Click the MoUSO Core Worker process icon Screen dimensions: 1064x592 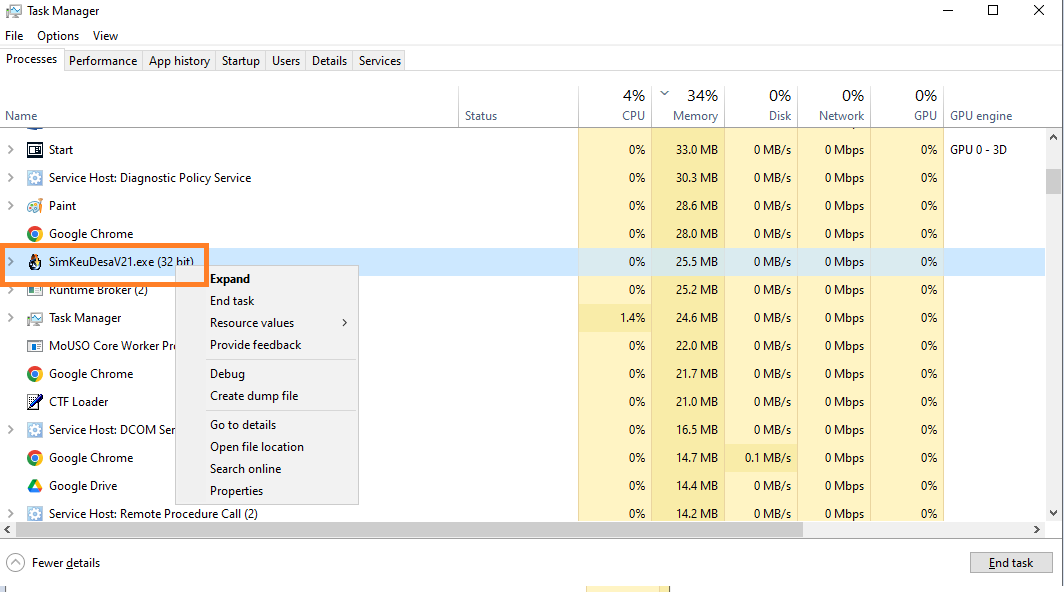click(x=34, y=346)
